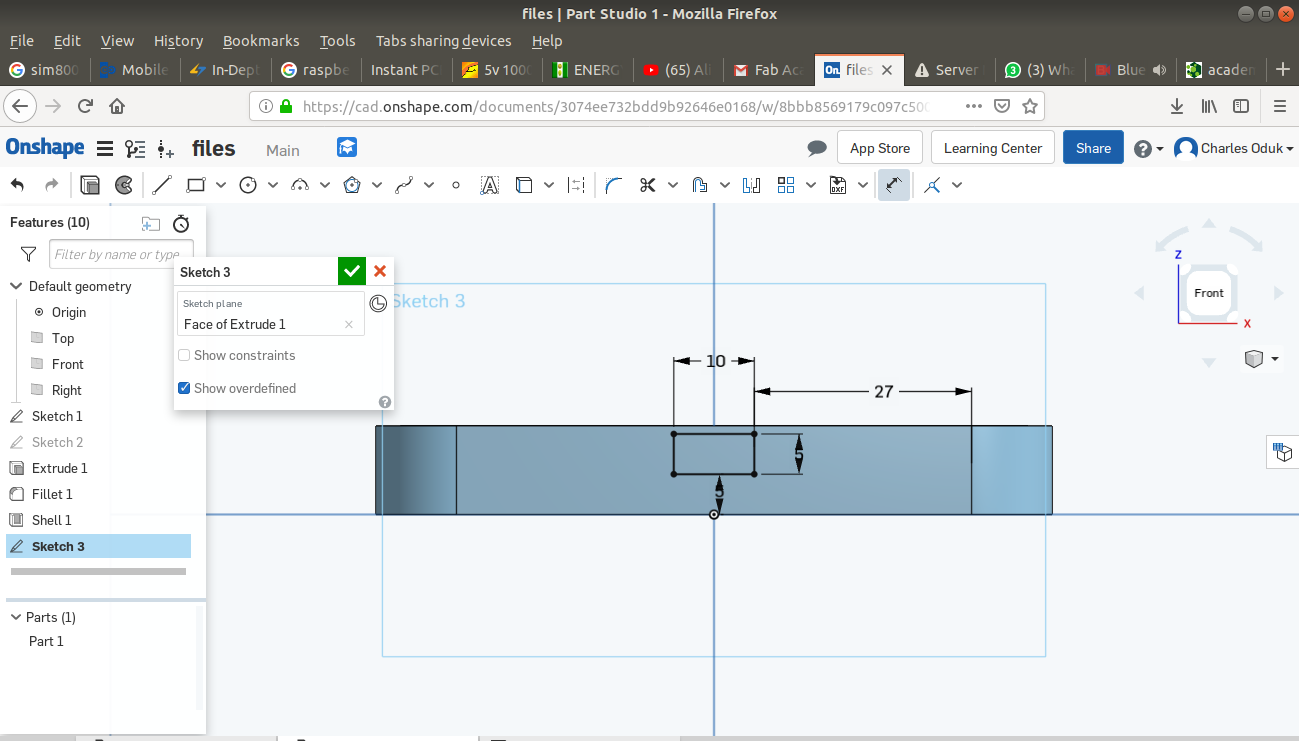Click the add folder icon in Features
This screenshot has width=1299, height=741.
click(x=150, y=223)
